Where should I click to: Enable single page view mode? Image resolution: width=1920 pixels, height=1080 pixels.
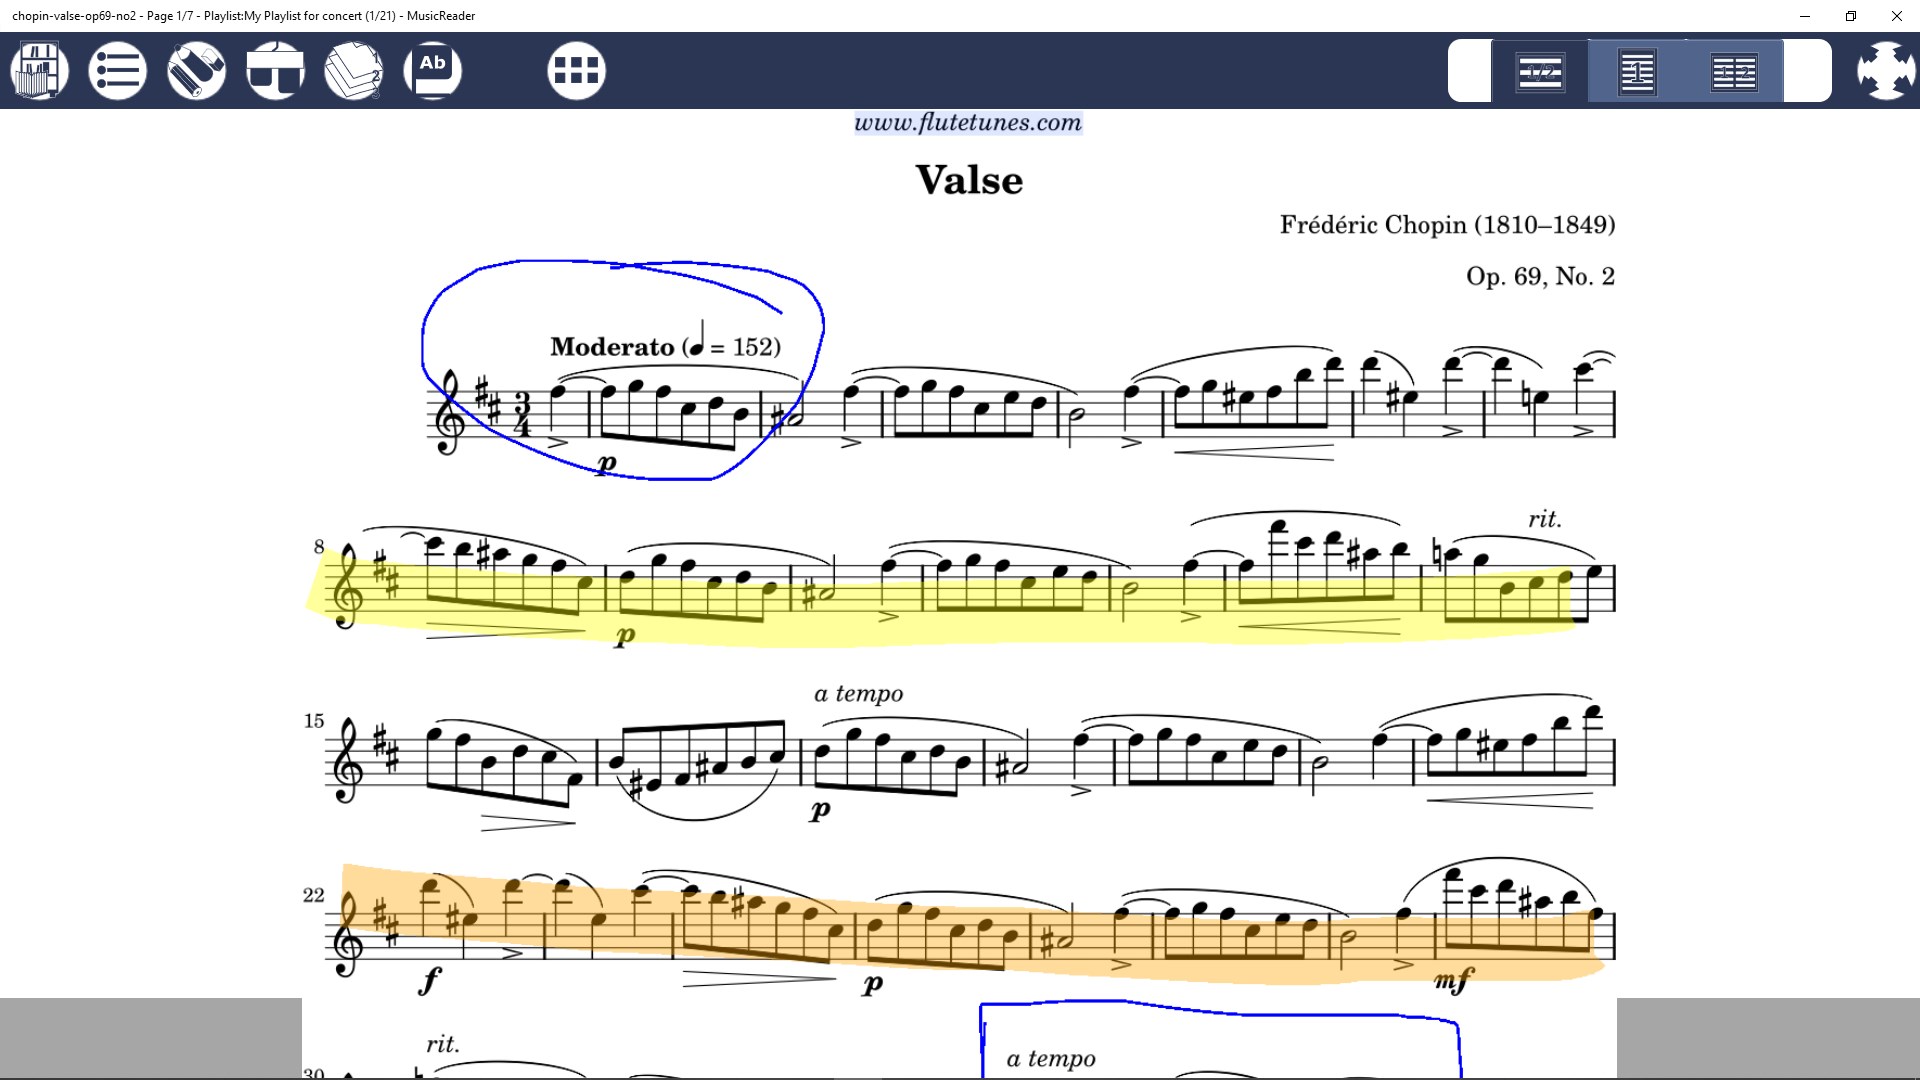pos(1637,72)
